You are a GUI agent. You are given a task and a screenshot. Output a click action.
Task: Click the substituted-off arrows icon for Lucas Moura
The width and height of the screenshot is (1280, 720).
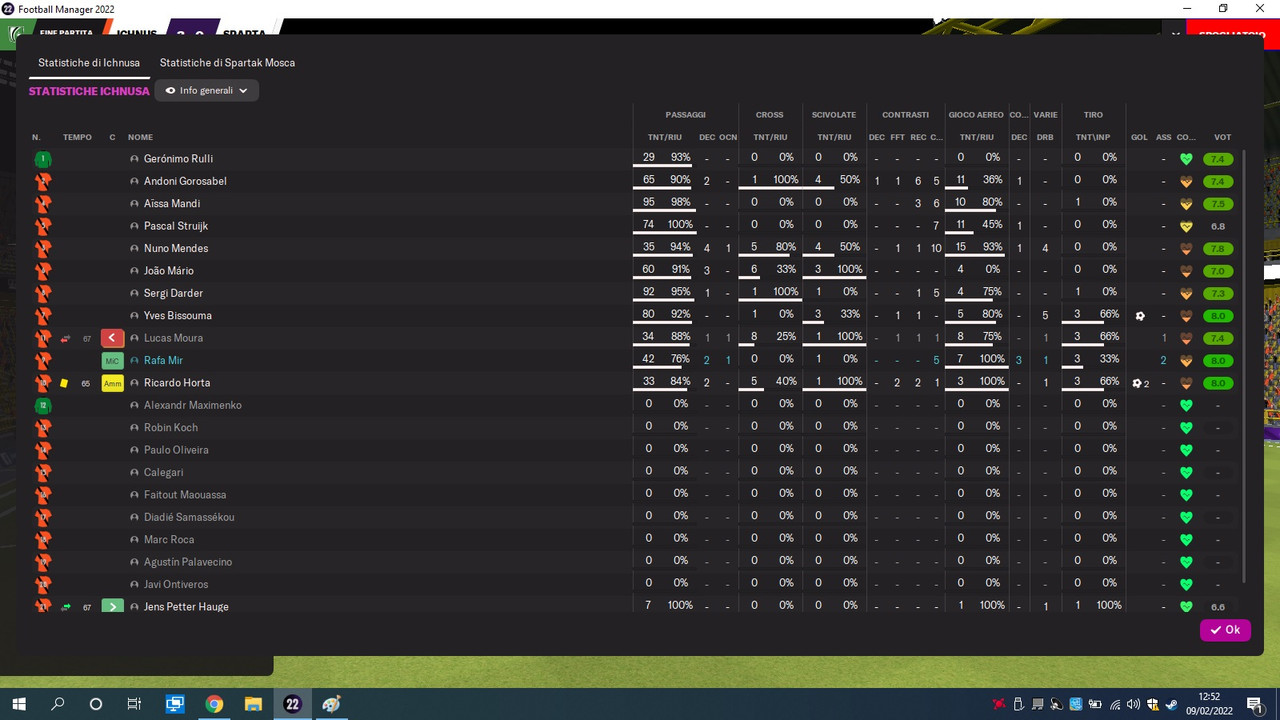pyautogui.click(x=65, y=338)
